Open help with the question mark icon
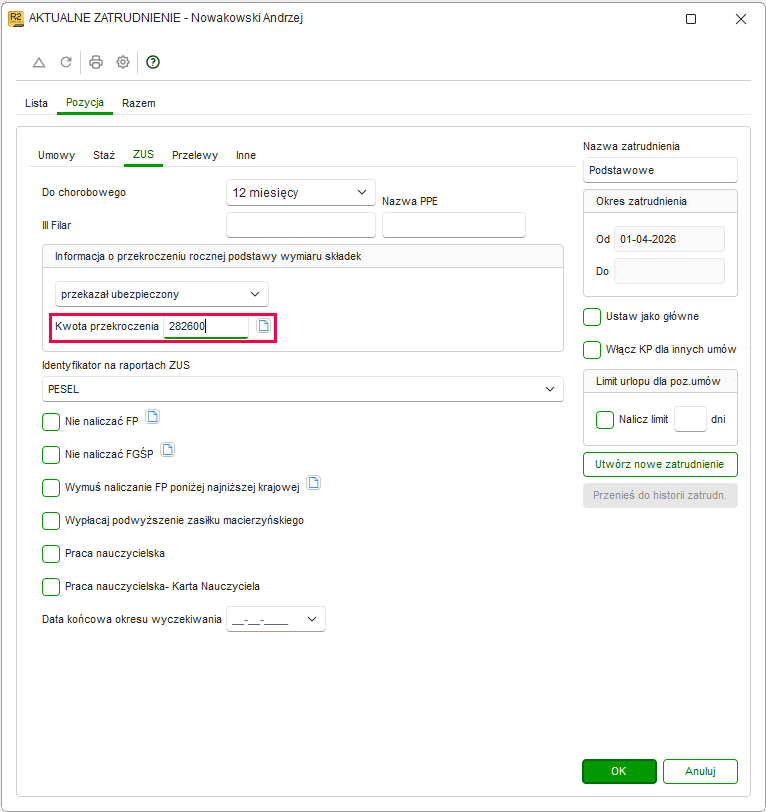This screenshot has width=766, height=812. (153, 62)
